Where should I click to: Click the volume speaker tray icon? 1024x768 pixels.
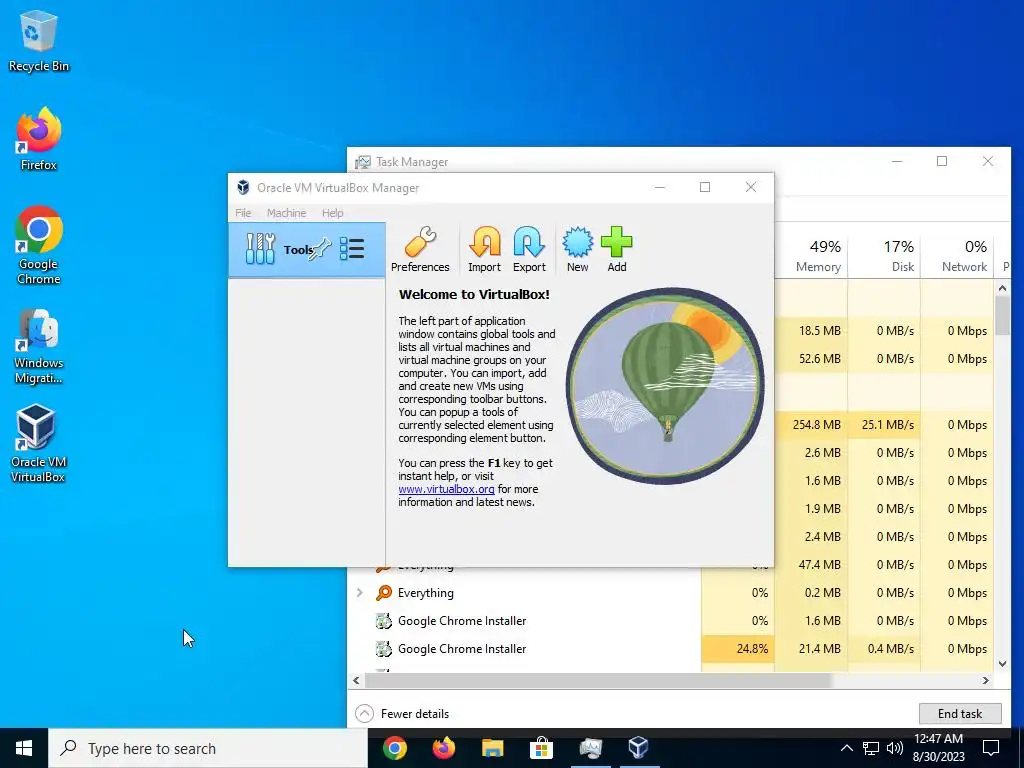(895, 748)
